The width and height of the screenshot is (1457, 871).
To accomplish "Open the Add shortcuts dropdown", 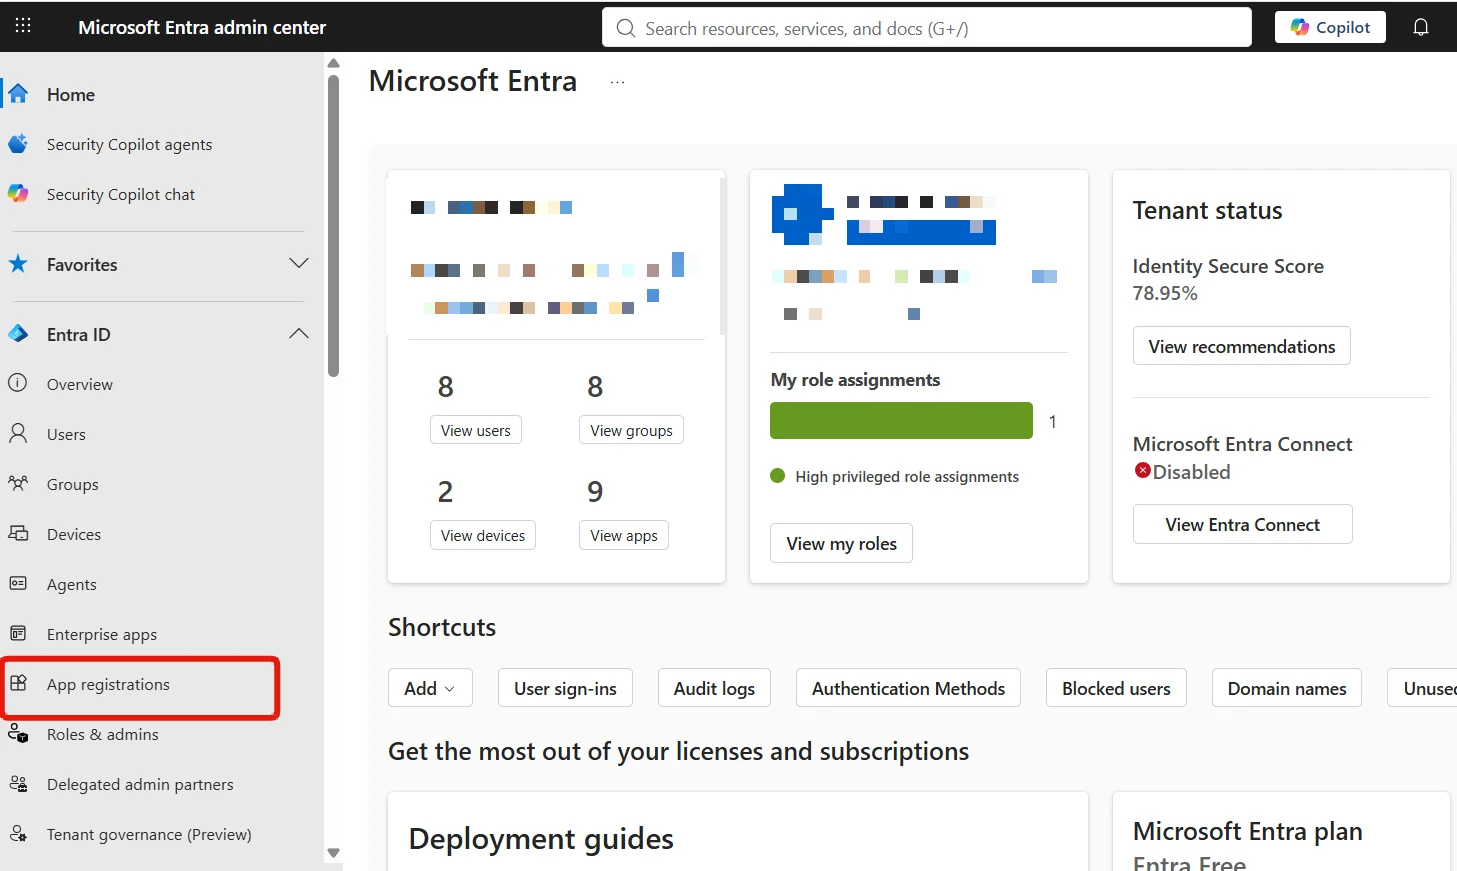I will pyautogui.click(x=430, y=688).
